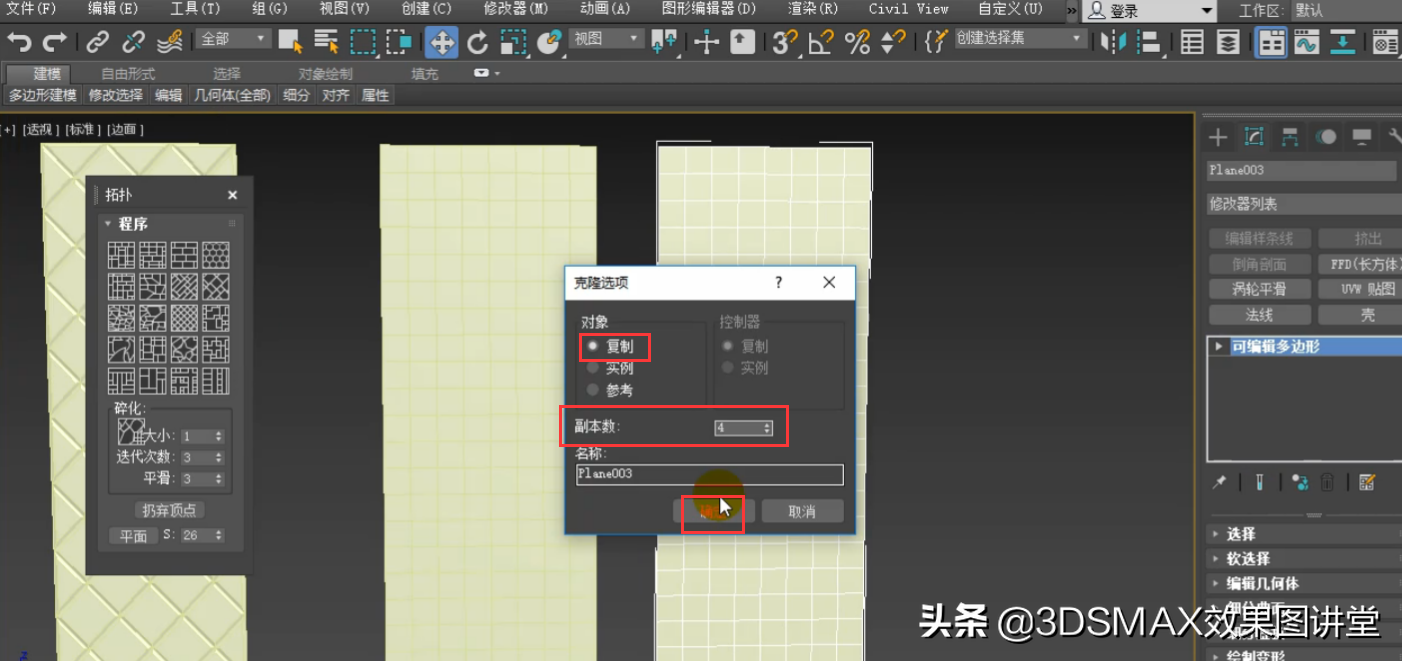
Task: Select the 实例 radio button under 对象
Action: [x=593, y=368]
